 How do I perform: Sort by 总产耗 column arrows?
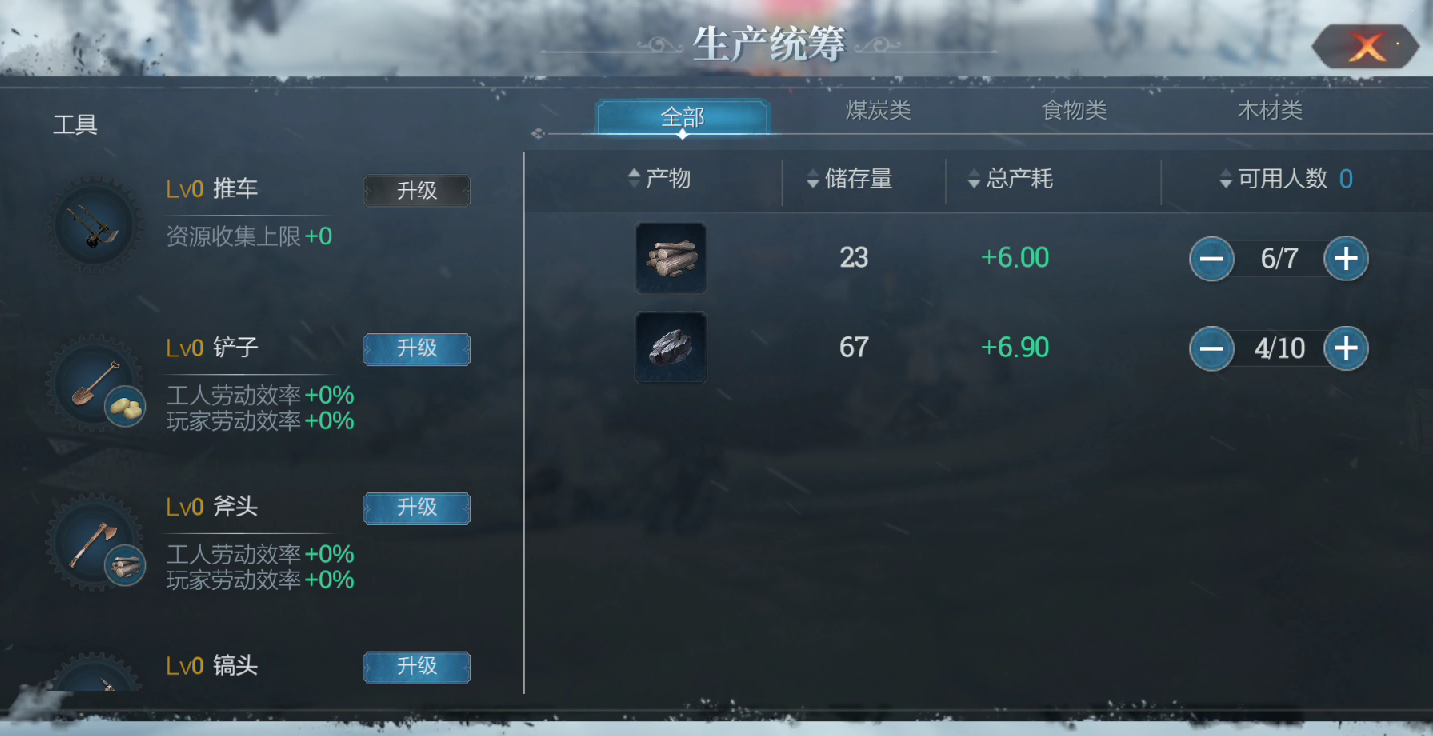tap(974, 179)
